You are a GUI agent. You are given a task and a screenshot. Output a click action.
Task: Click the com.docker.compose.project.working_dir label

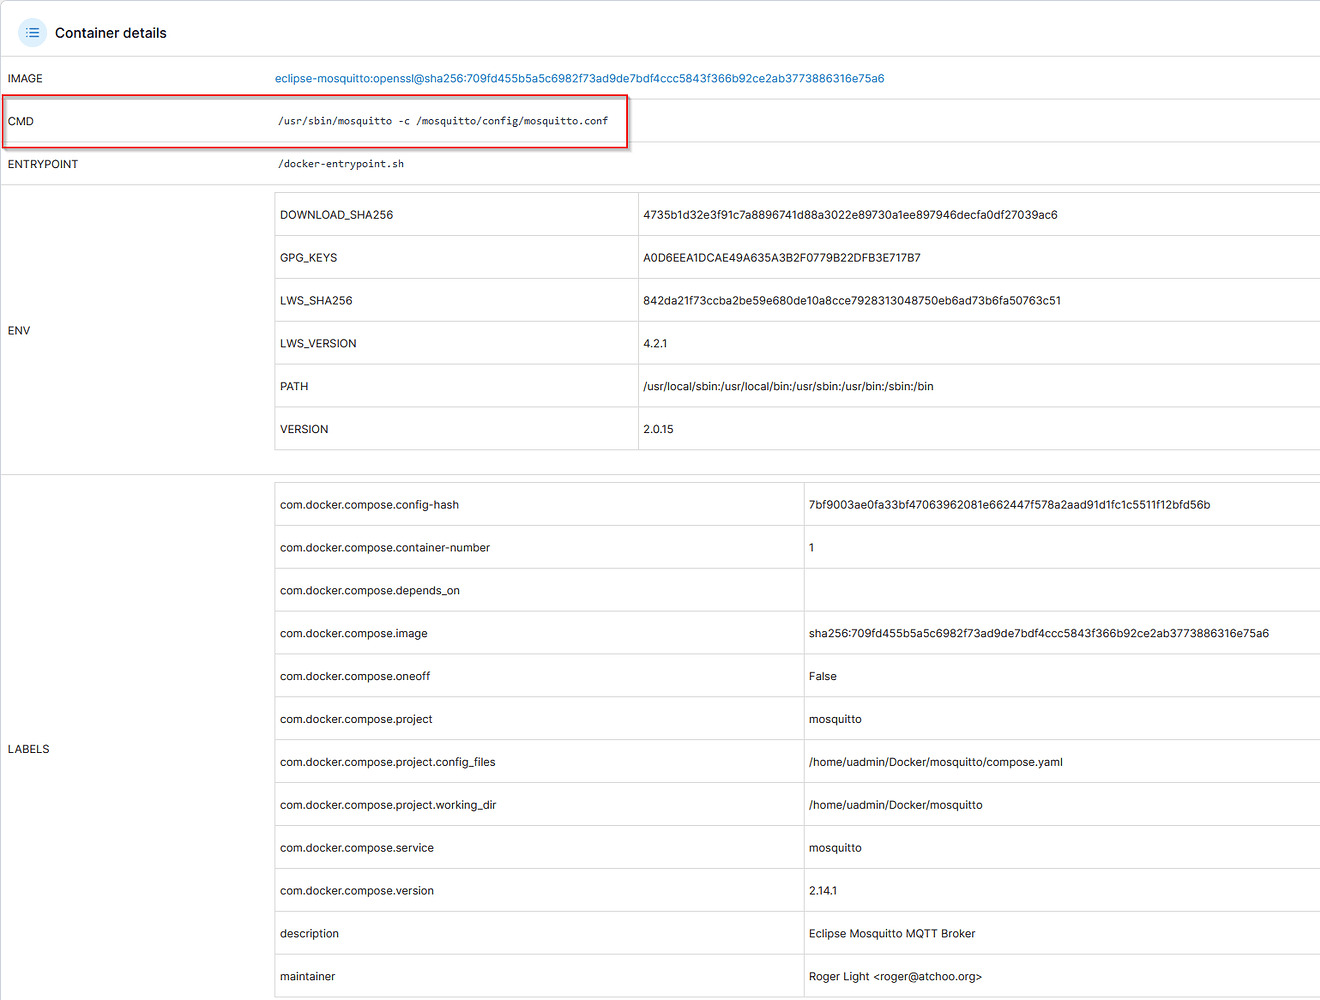(388, 806)
